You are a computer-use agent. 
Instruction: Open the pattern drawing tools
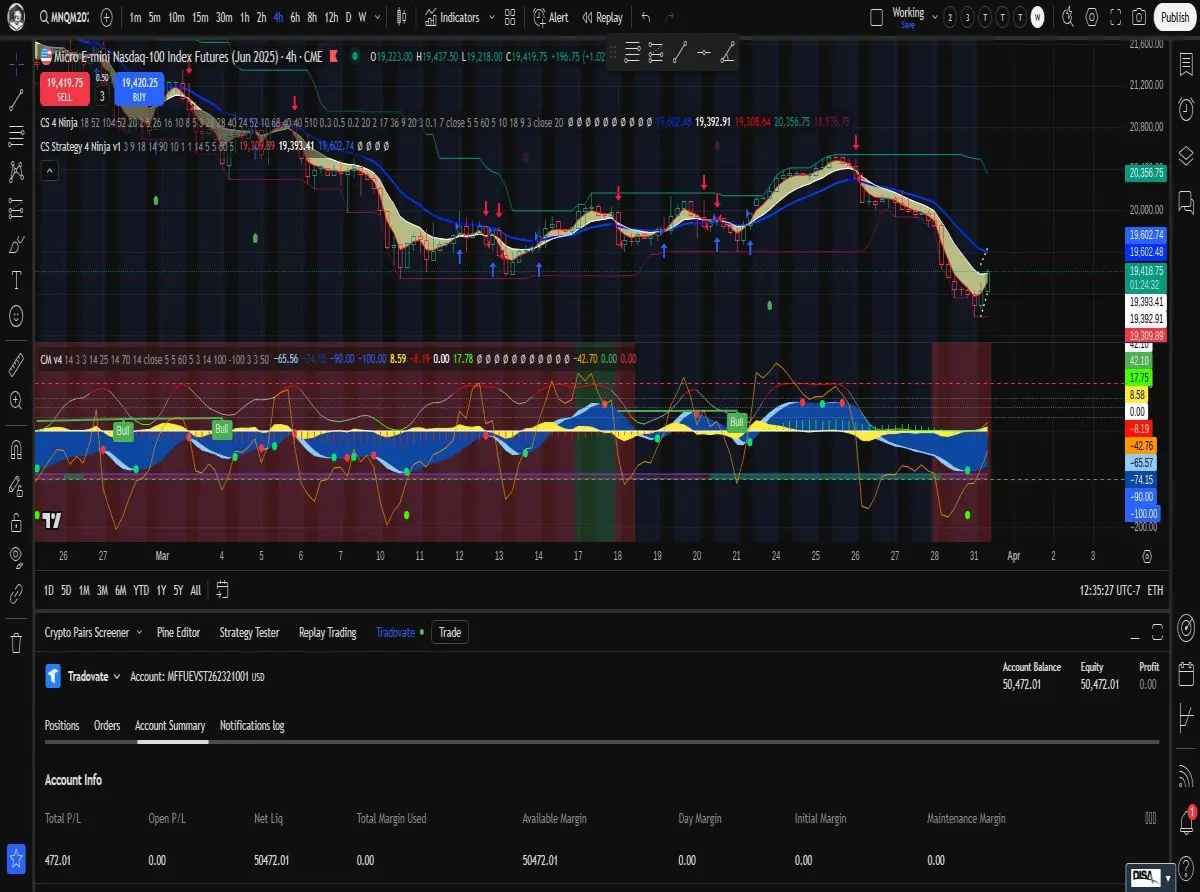[16, 172]
